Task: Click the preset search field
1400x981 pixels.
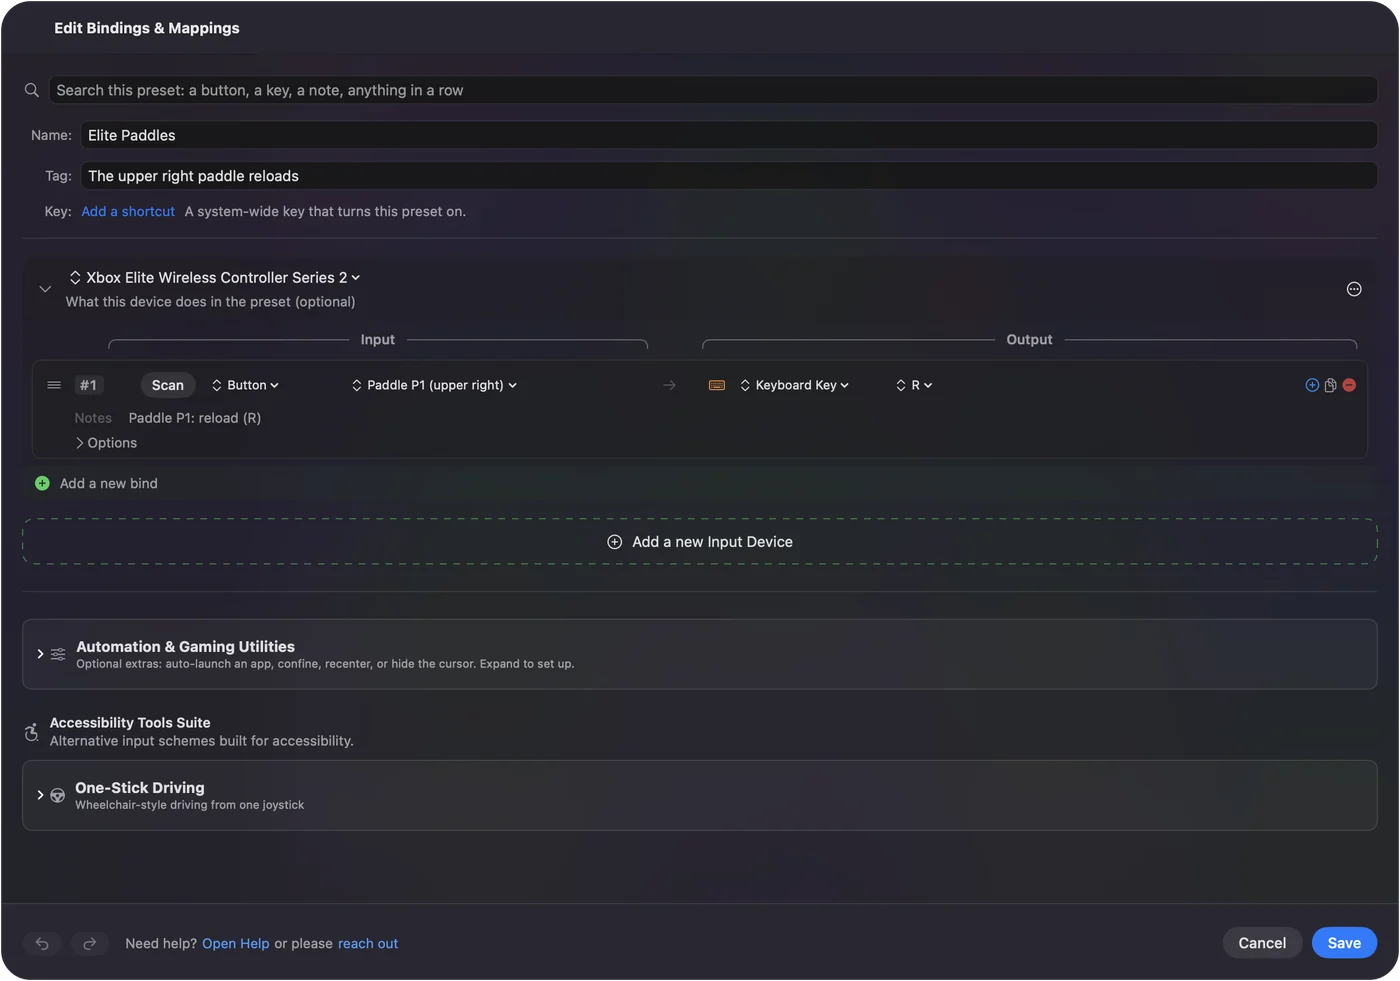Action: tap(713, 90)
